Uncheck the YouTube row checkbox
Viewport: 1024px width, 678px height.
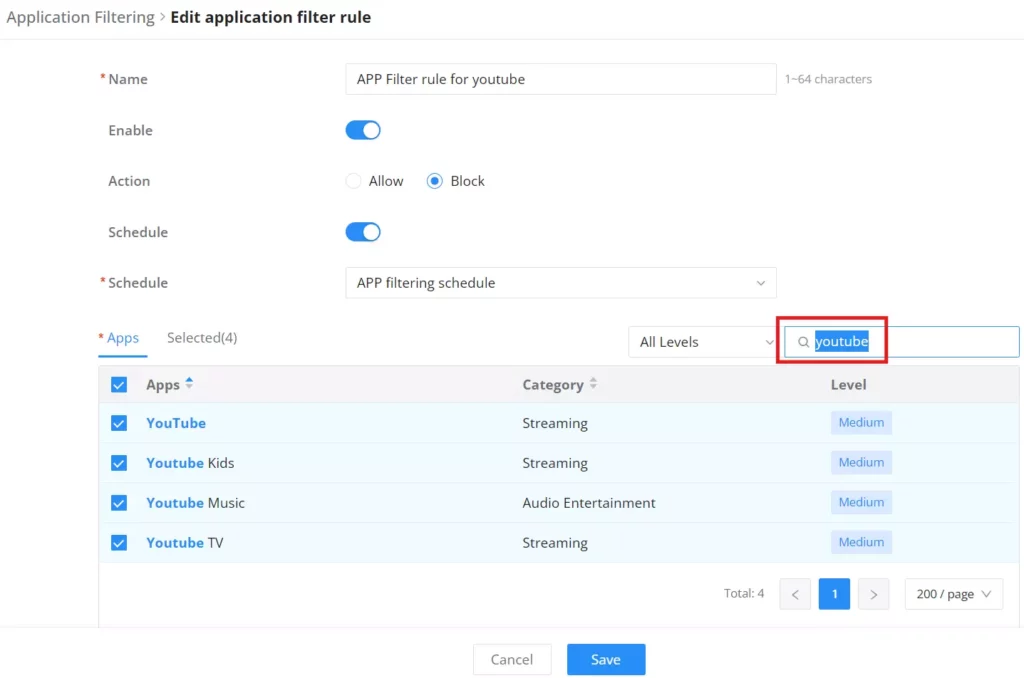coord(119,423)
